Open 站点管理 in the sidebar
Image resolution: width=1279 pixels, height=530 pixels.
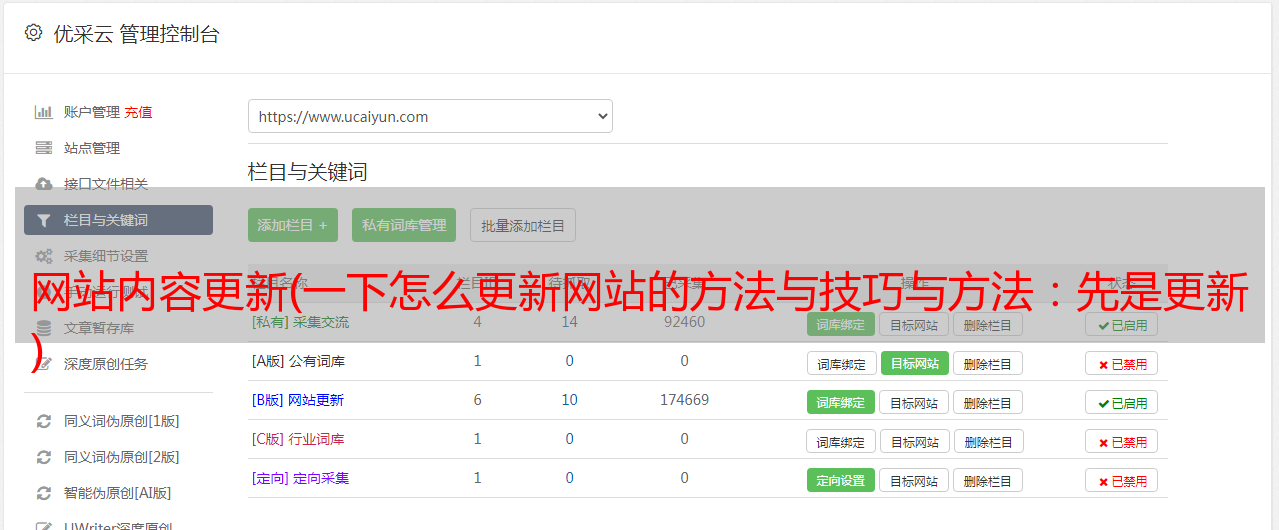[92, 148]
